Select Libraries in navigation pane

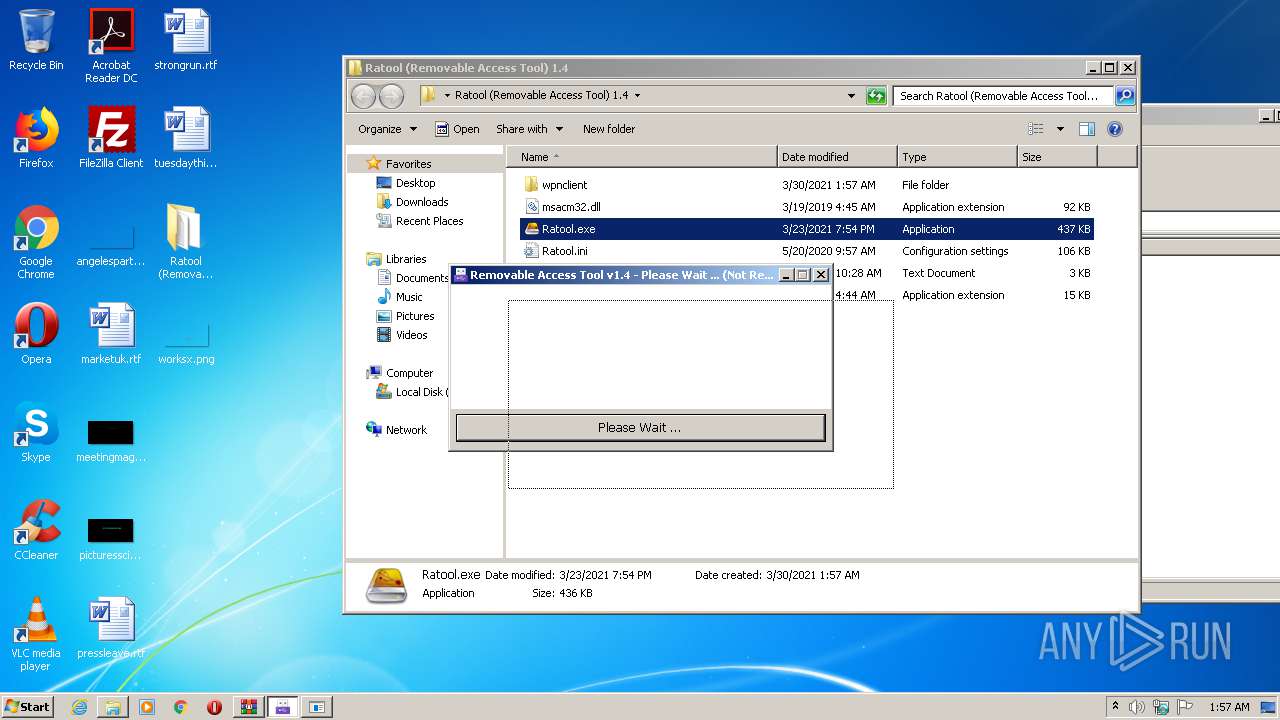pyautogui.click(x=406, y=259)
